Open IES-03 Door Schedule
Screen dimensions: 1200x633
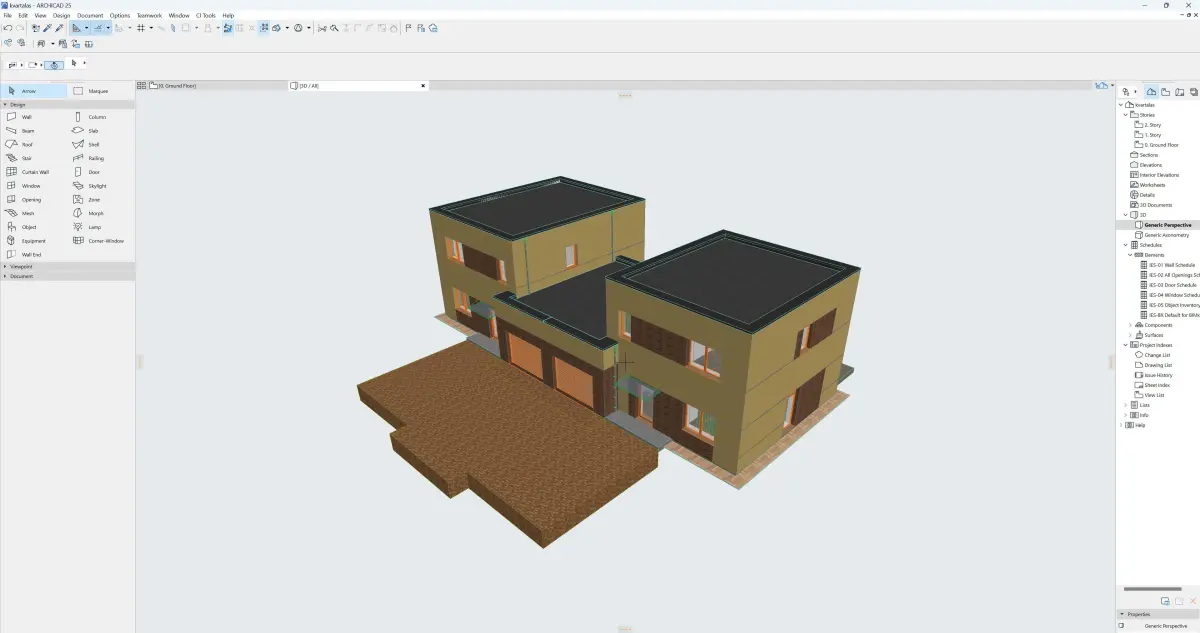[x=1169, y=285]
